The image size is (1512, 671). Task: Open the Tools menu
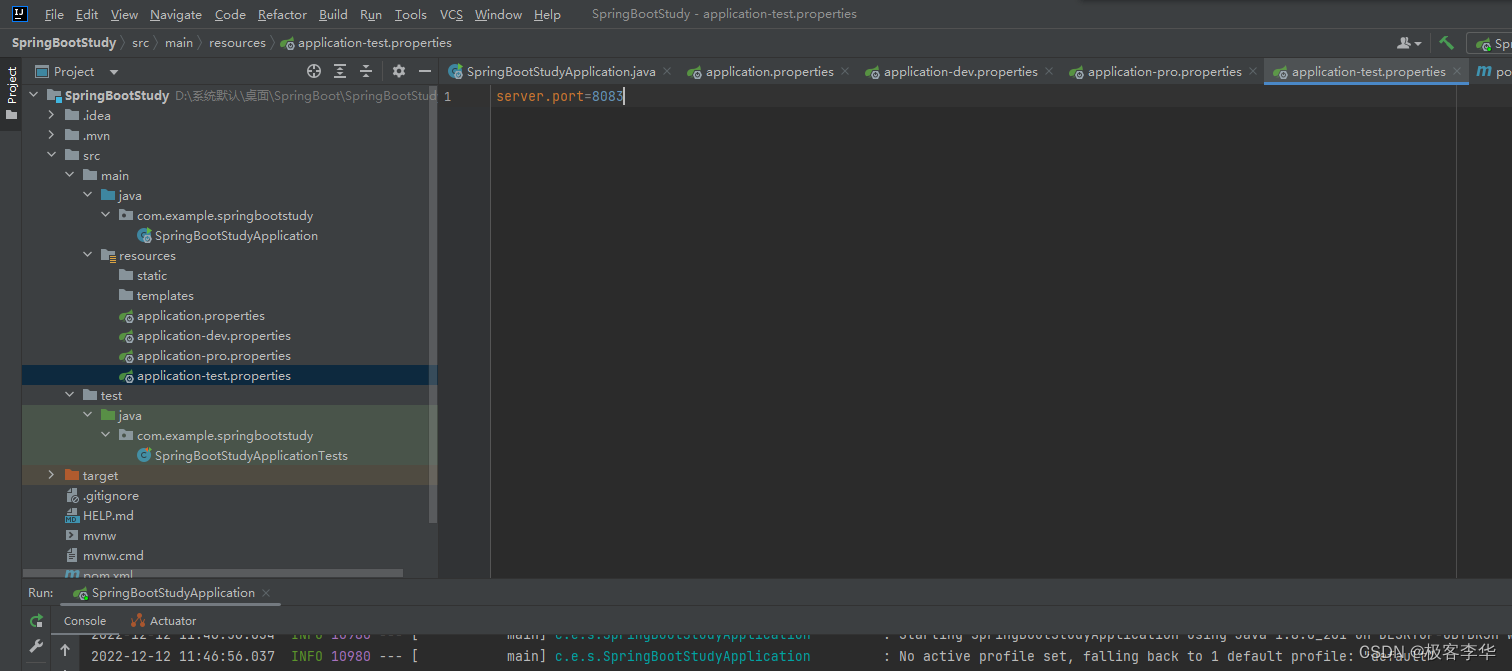[x=410, y=15]
